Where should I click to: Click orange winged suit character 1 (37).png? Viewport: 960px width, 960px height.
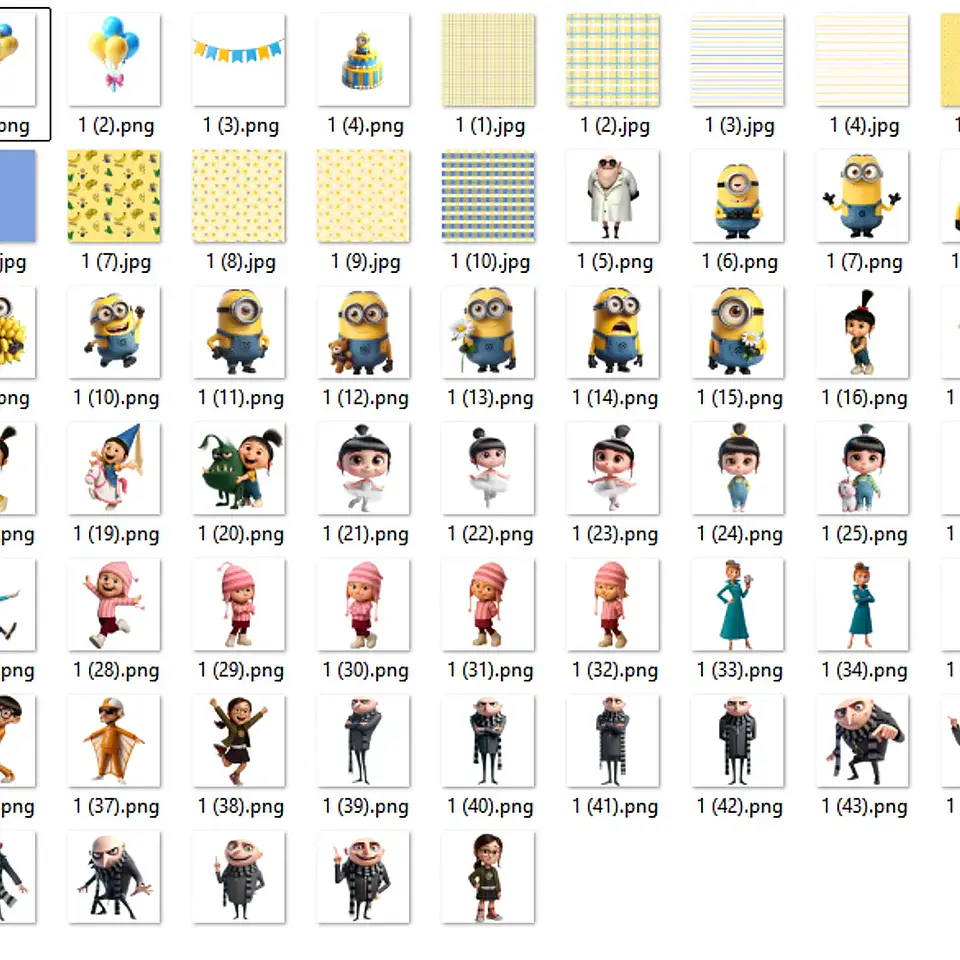113,740
